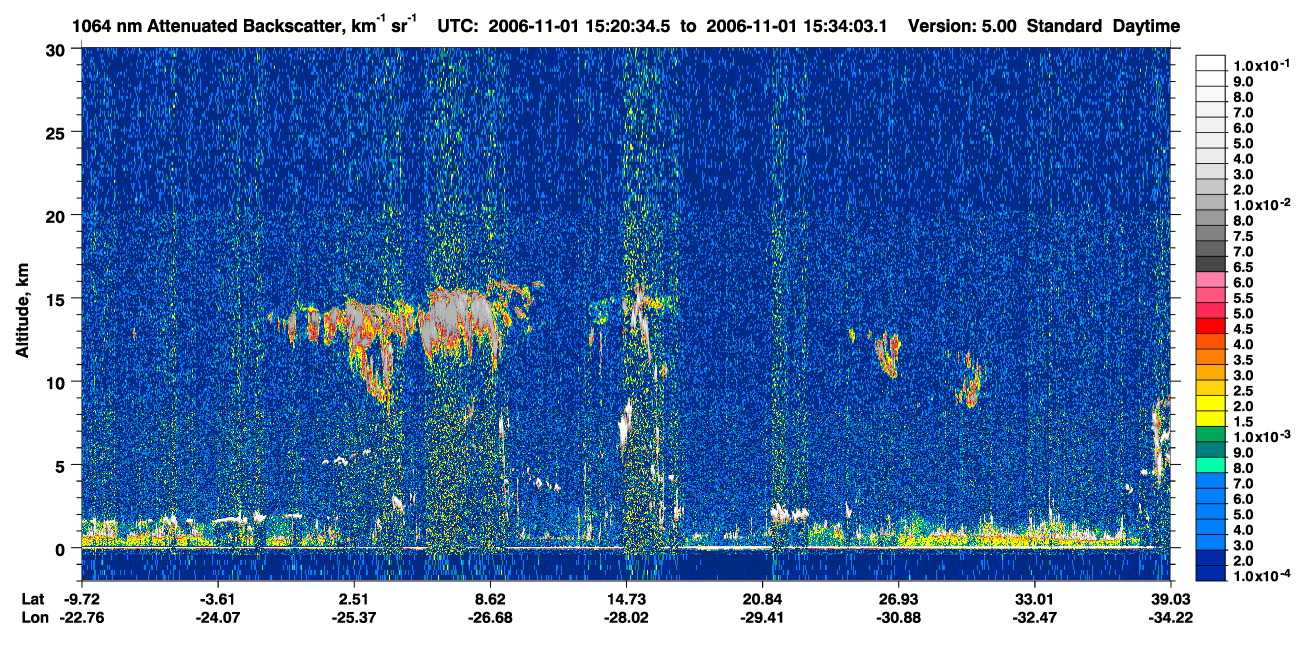Click the colorbar label "3.5"
Viewport: 1300px width, 667px height.
1243,360
